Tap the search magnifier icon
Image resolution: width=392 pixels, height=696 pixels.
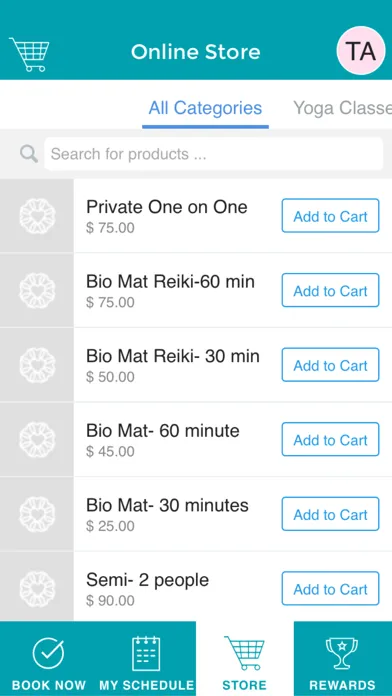(29, 154)
